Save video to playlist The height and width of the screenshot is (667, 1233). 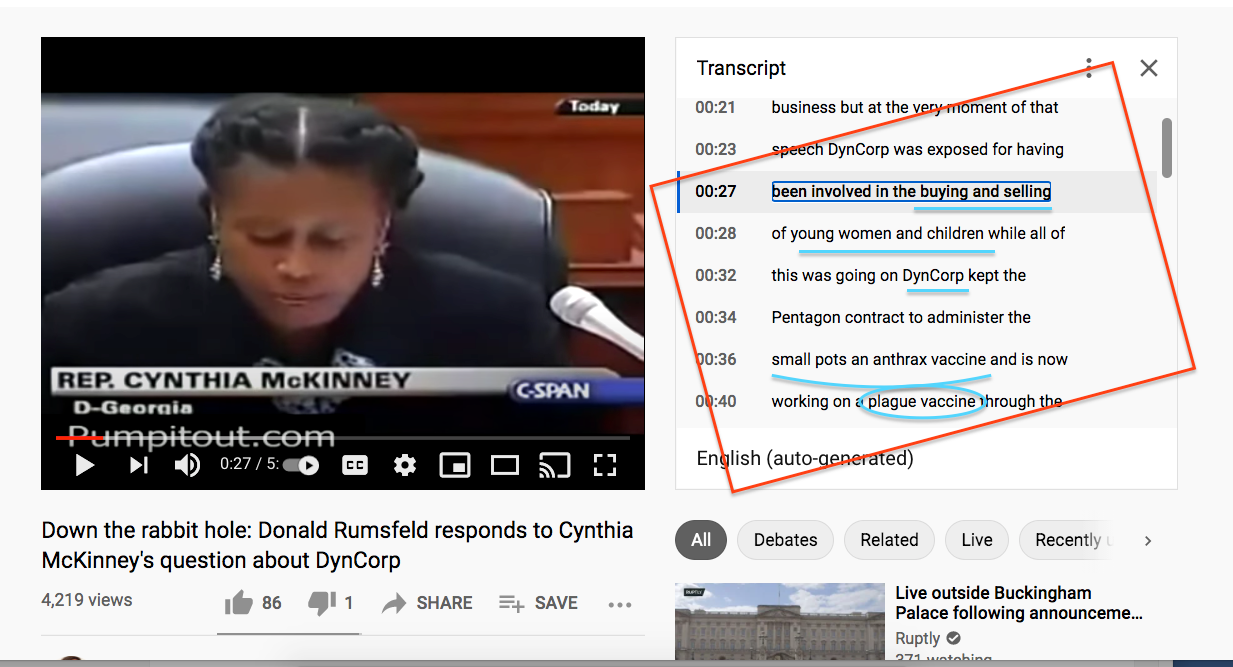point(538,603)
